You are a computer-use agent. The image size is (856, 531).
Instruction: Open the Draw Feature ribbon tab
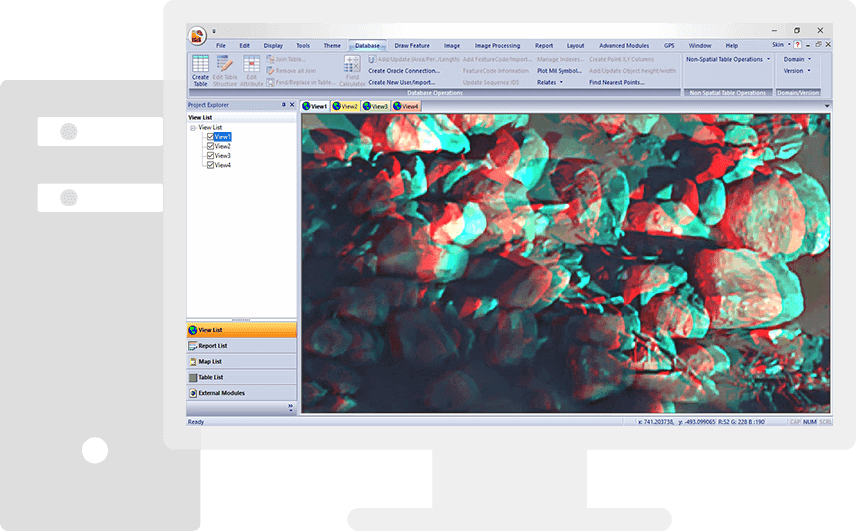tap(411, 45)
